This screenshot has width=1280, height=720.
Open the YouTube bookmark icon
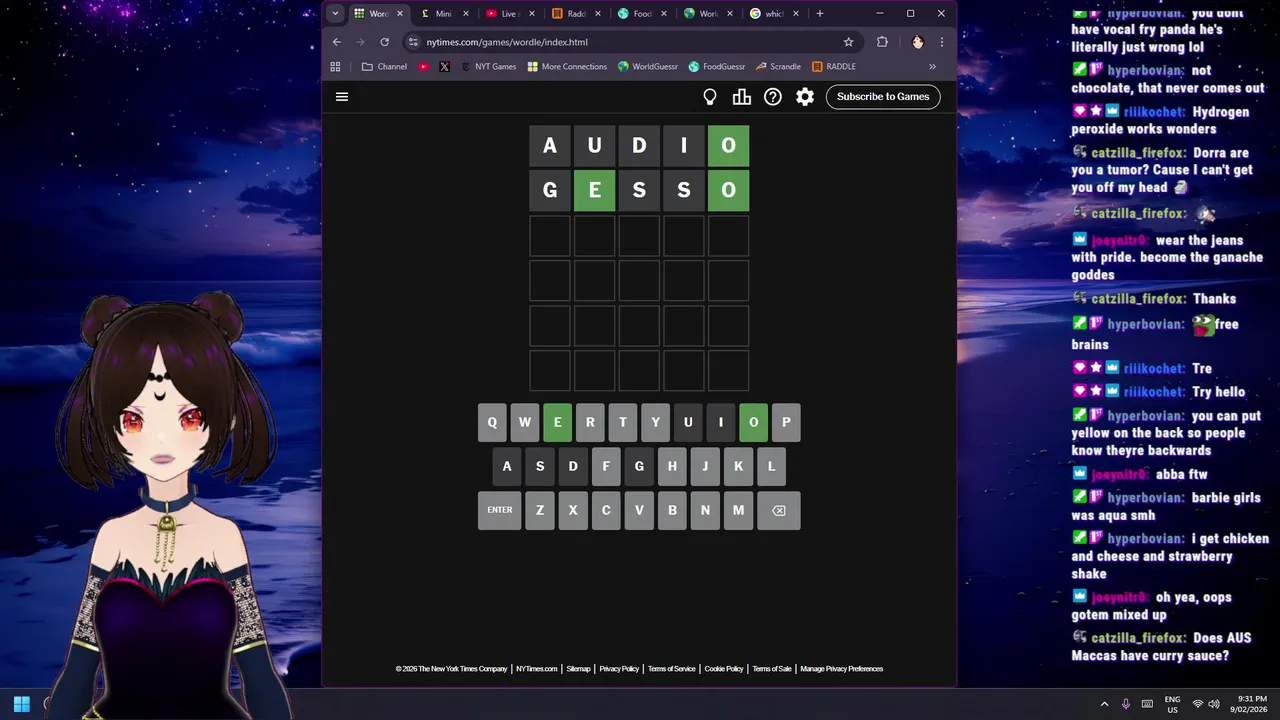[x=424, y=67]
